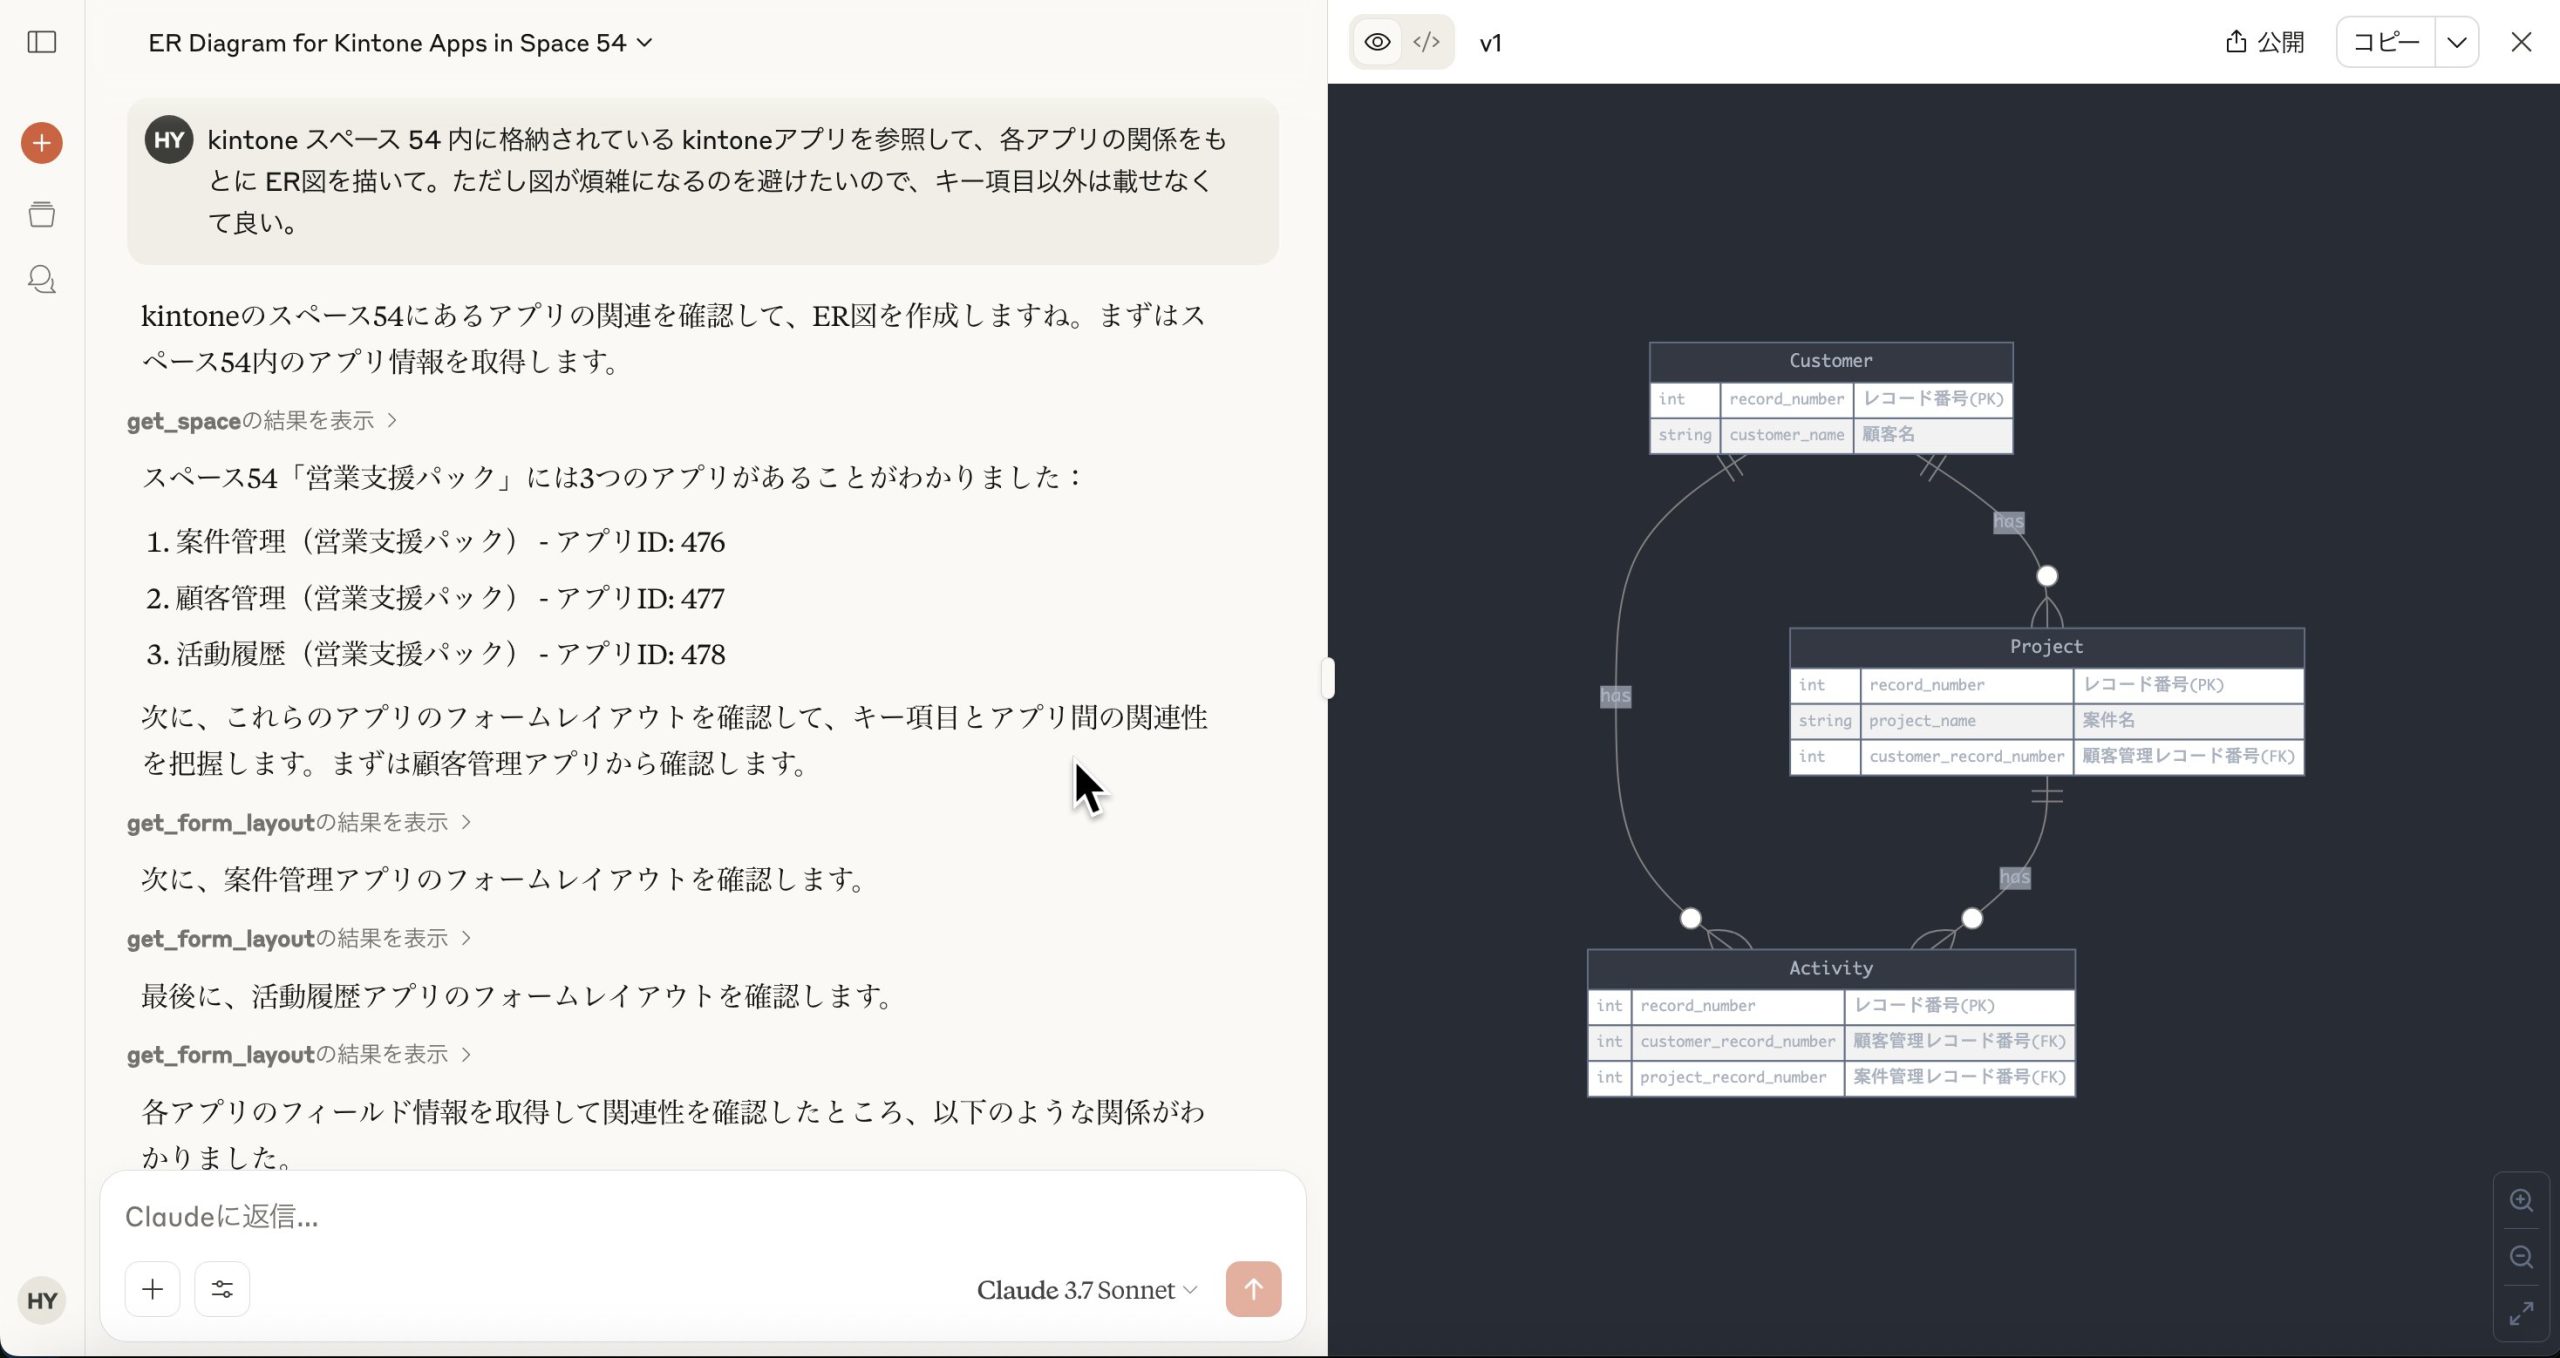Focus the Claudeに返信 message input
Viewport: 2560px width, 1358px height.
click(x=700, y=1216)
